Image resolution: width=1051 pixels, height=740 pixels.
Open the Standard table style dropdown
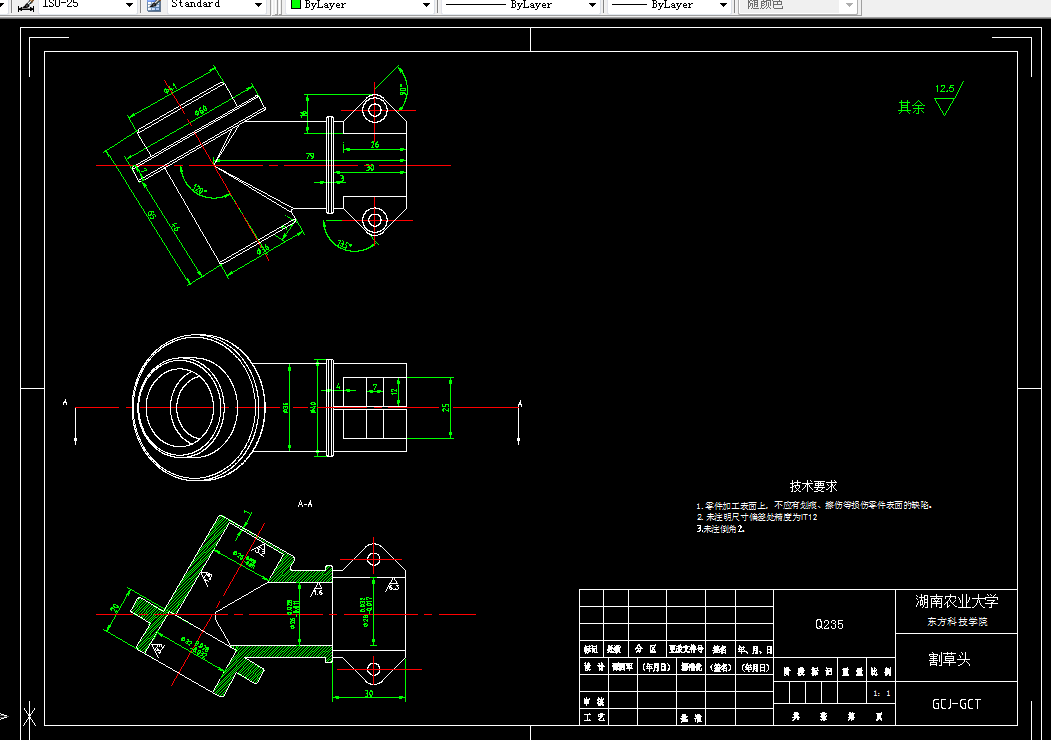258,5
